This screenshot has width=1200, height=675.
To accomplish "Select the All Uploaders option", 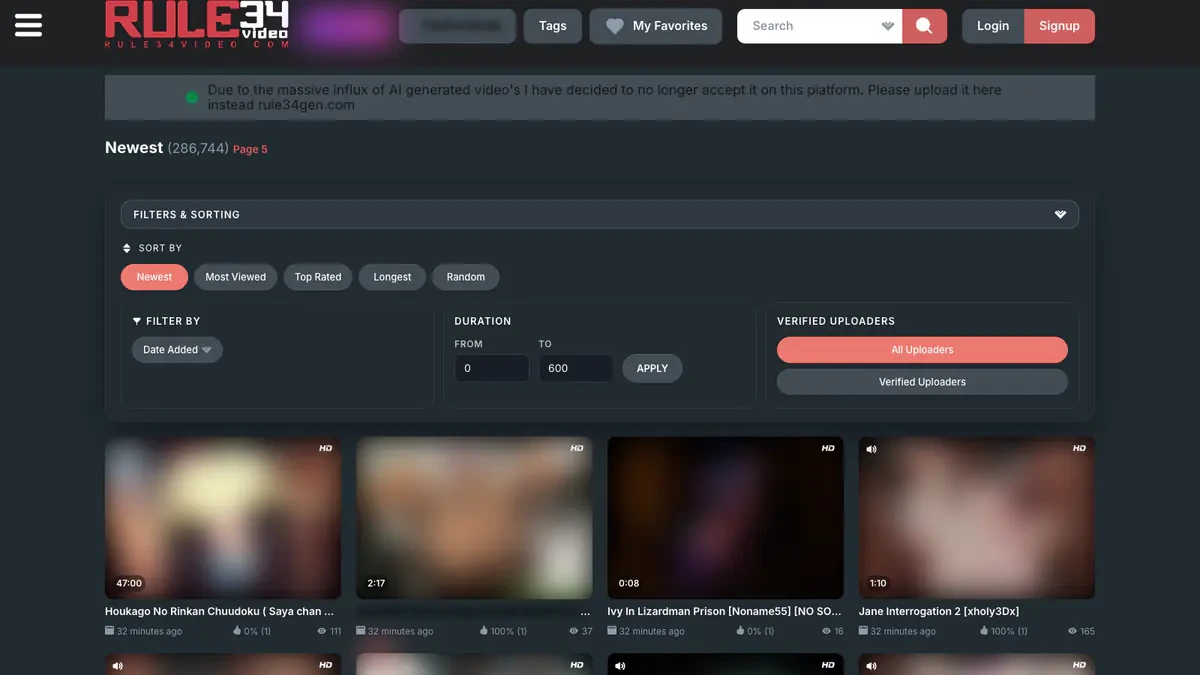I will [922, 350].
